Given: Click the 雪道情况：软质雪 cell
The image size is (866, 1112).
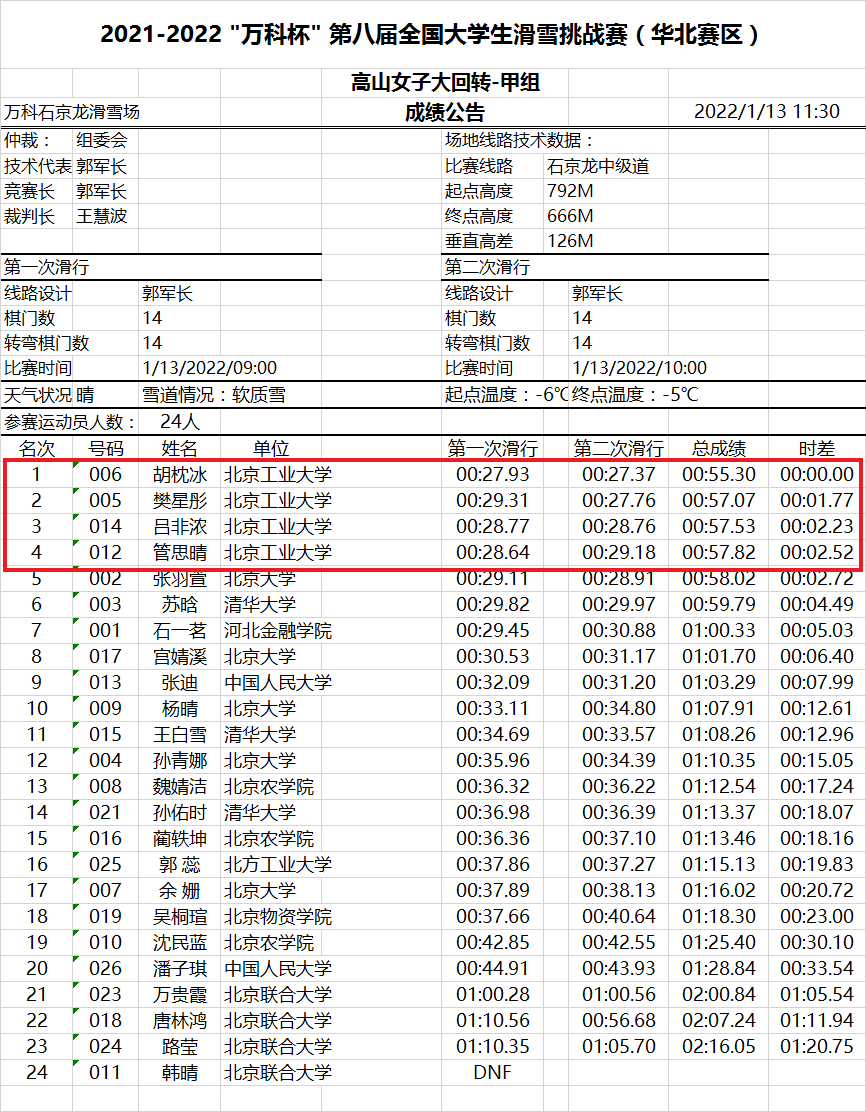Looking at the screenshot, I should (213, 394).
